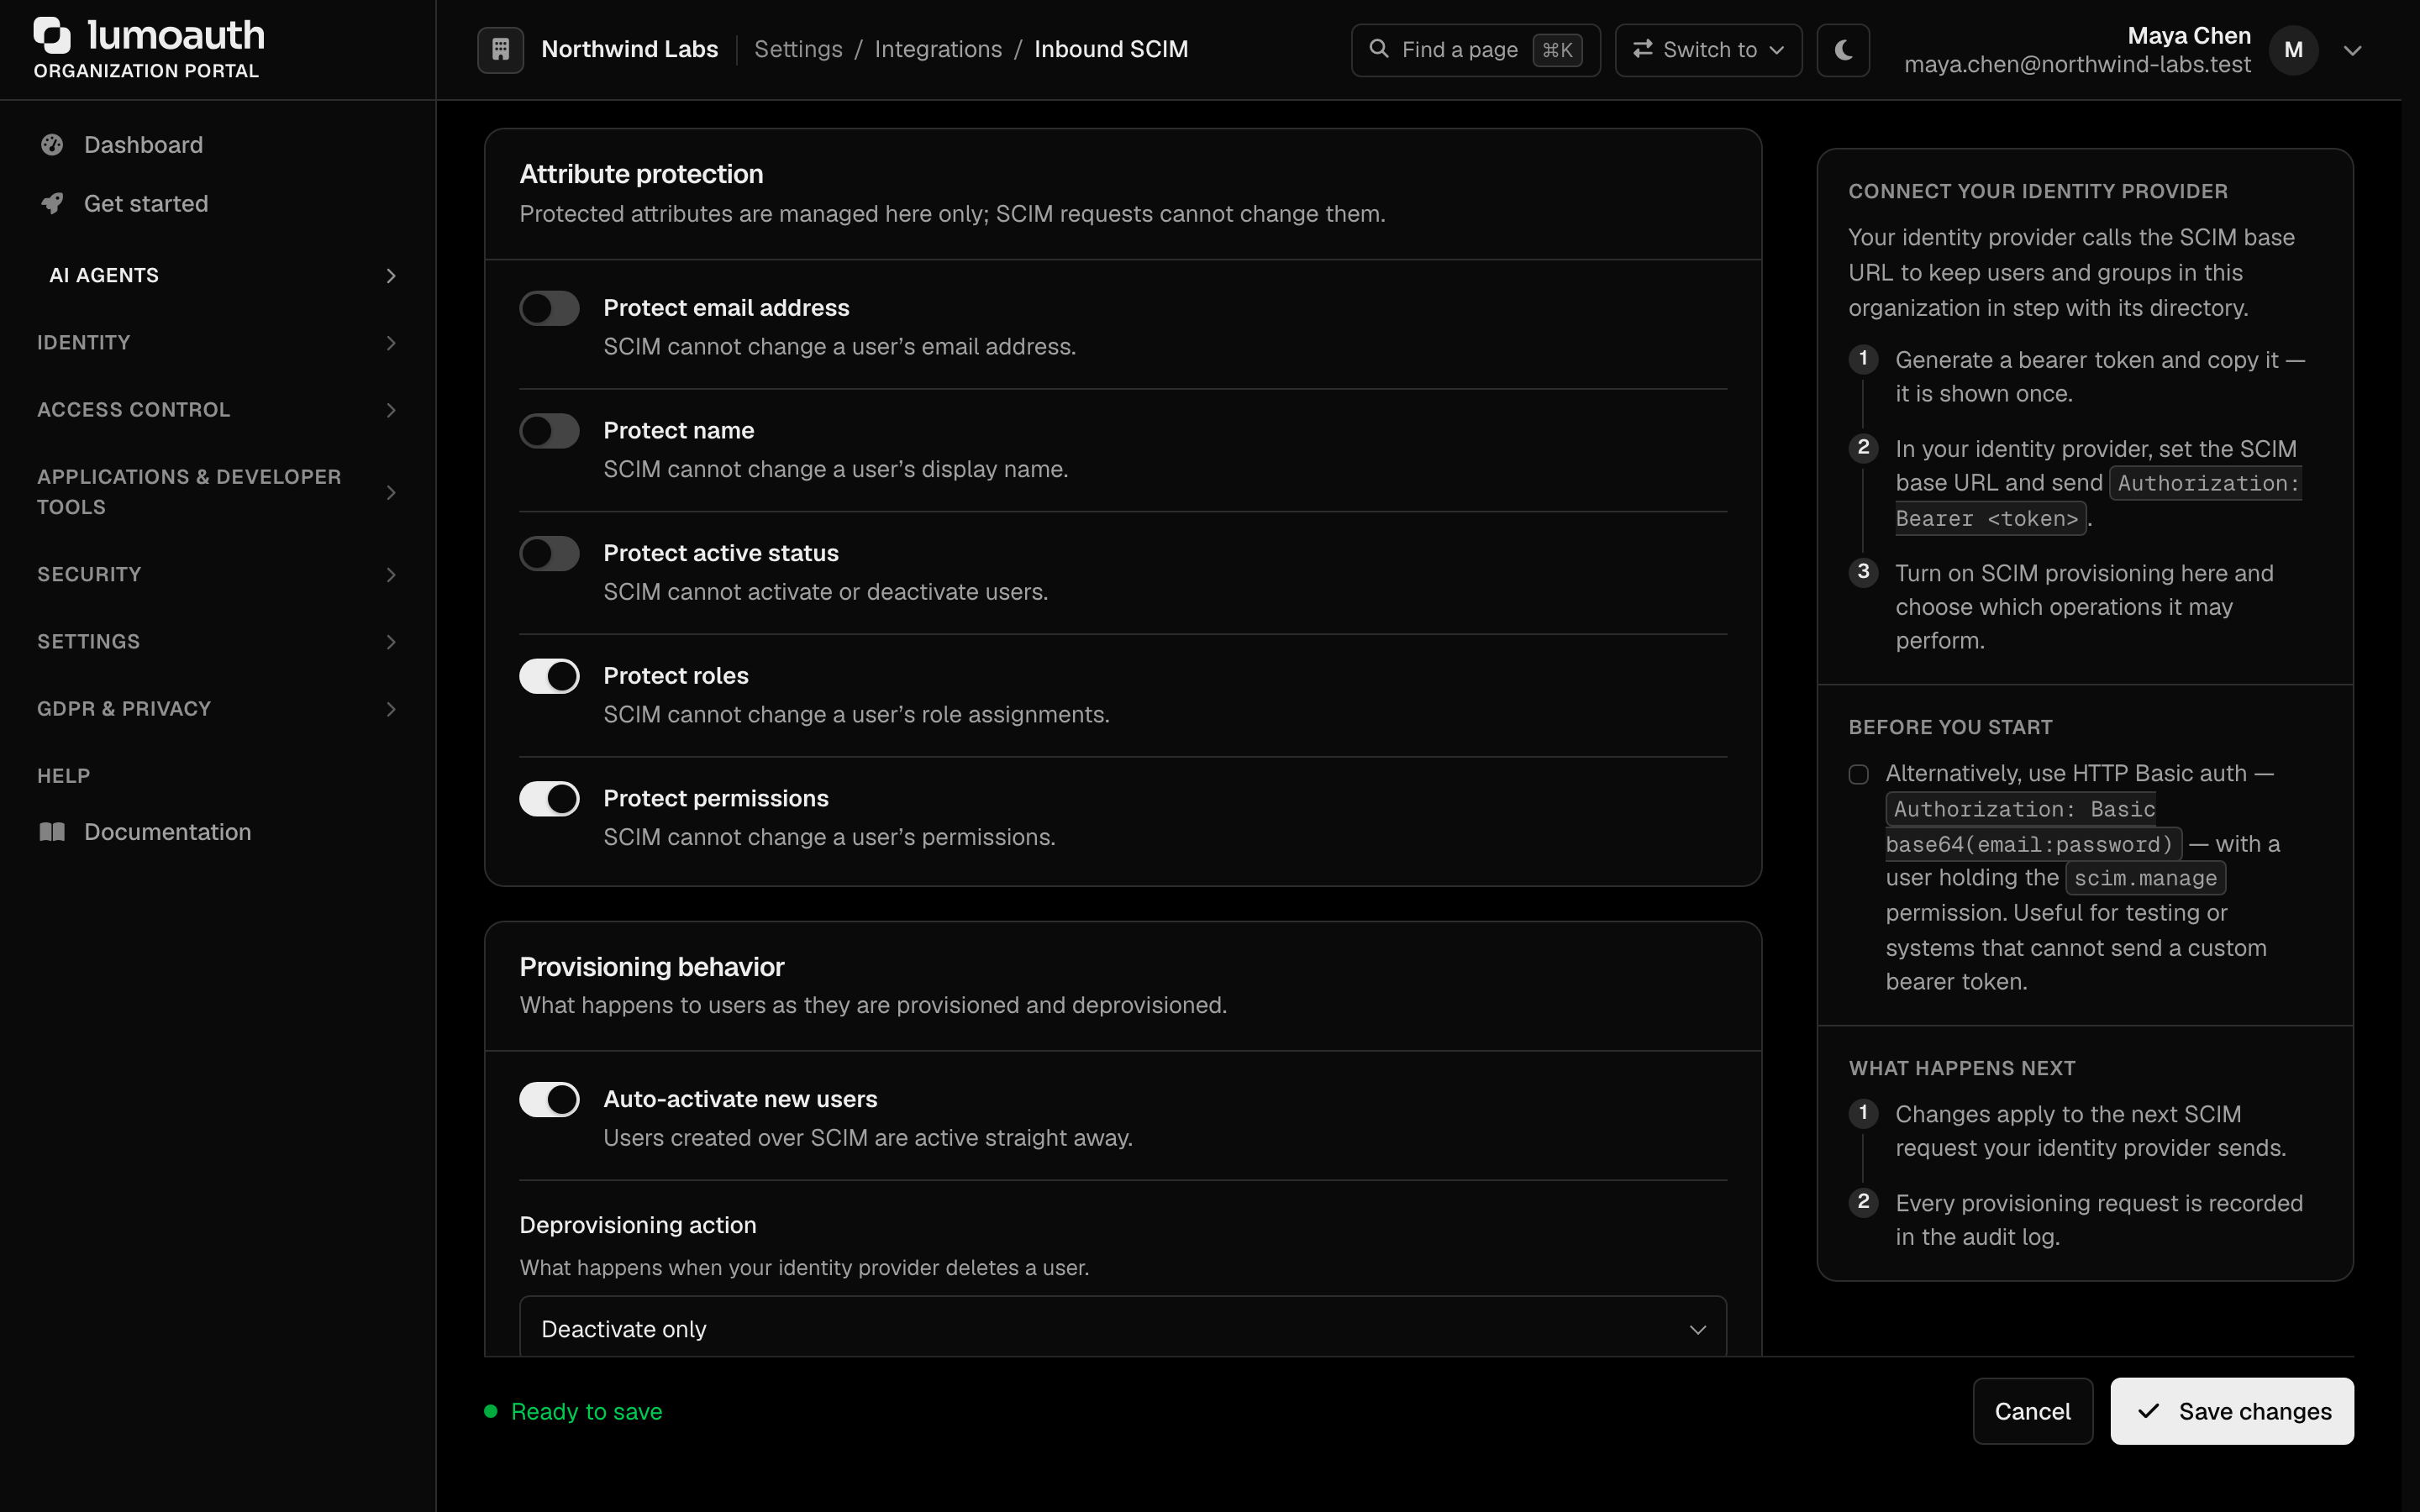The image size is (2420, 1512).
Task: Click the Ready to save status text
Action: 586,1411
